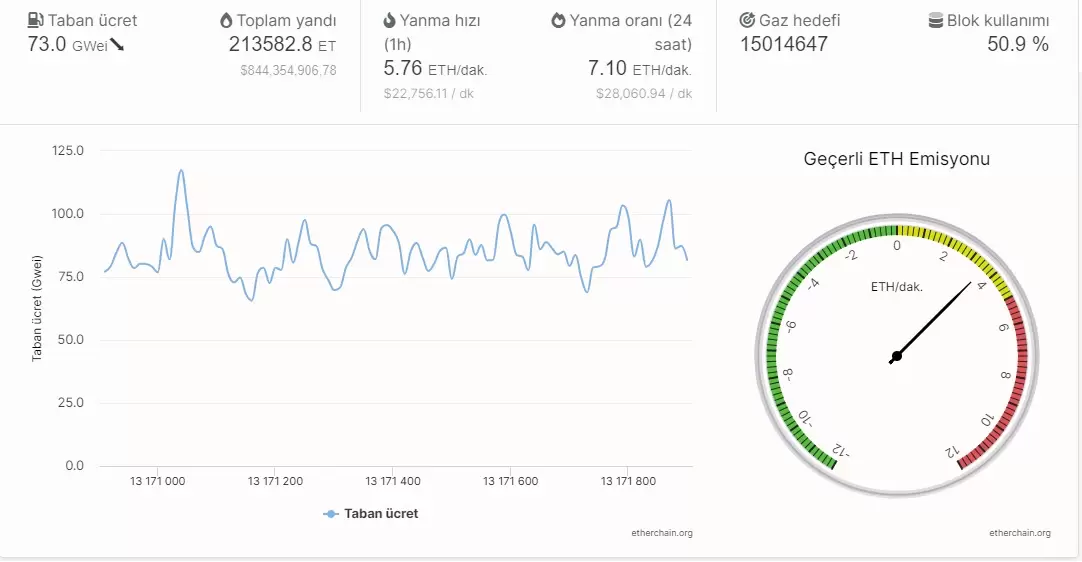1082x562 pixels.
Task: Click the highest peak on the base fee chart
Action: tap(181, 171)
